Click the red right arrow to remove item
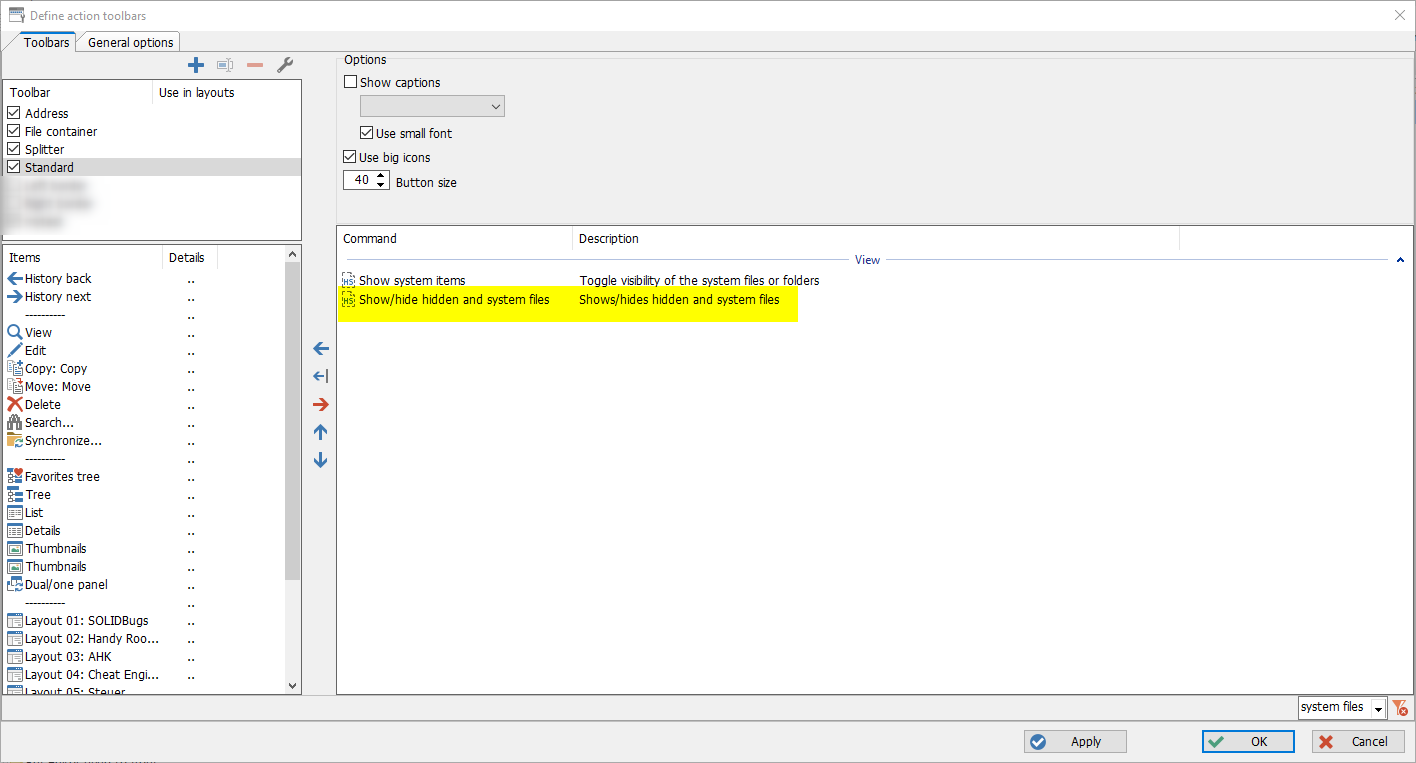 (x=321, y=404)
